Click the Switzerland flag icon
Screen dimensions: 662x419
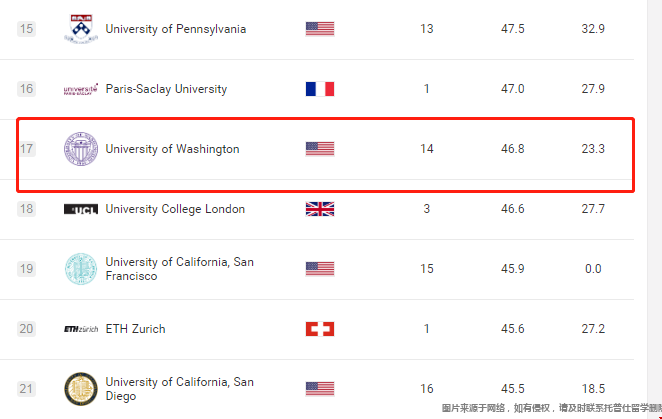(320, 329)
